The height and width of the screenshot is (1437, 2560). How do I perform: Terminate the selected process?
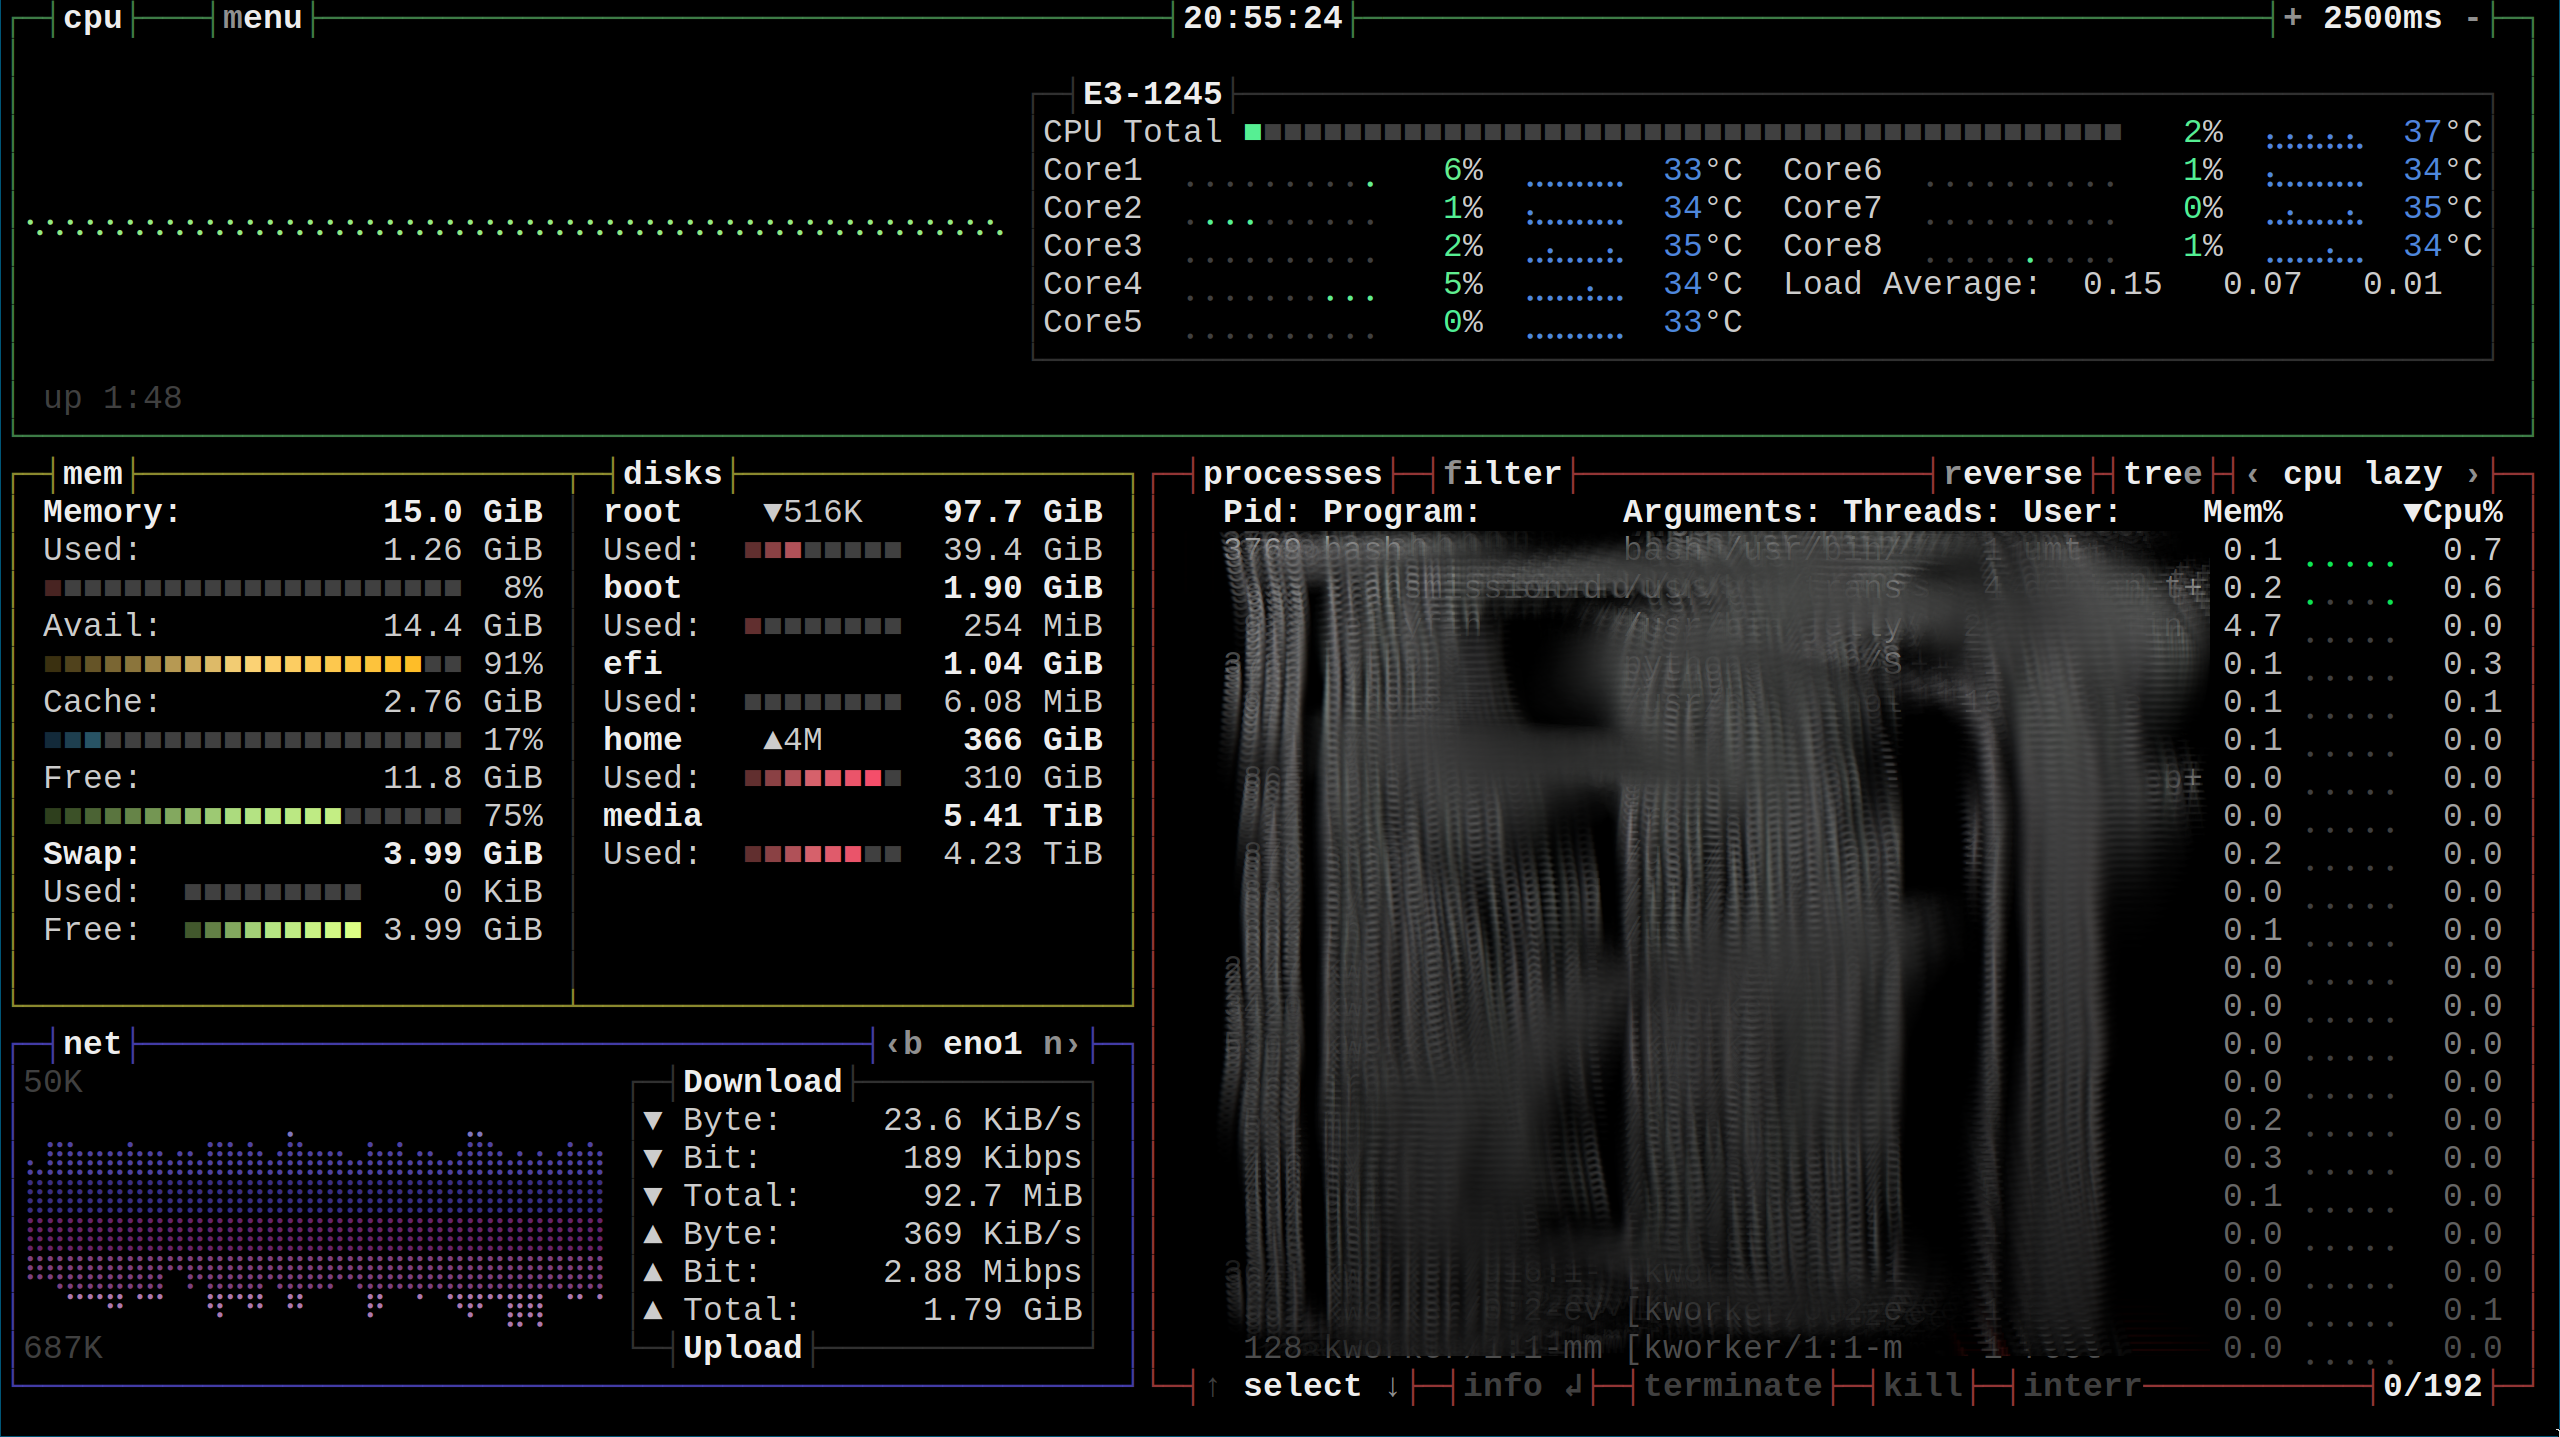[1733, 1386]
